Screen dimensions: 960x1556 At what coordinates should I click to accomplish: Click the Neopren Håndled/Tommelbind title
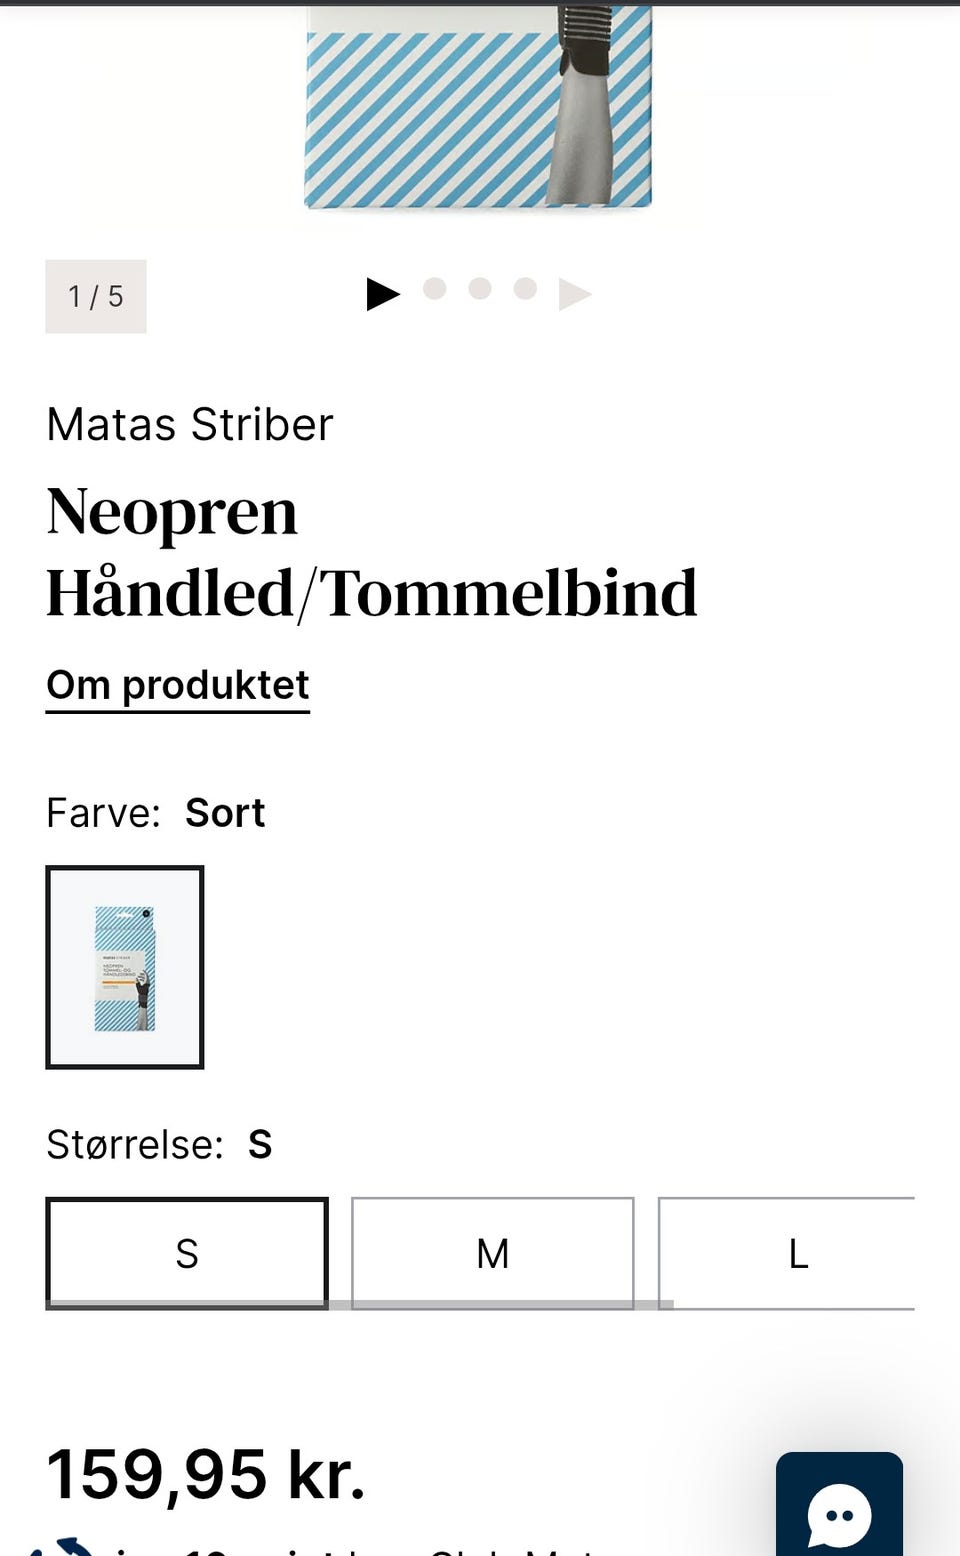coord(370,552)
